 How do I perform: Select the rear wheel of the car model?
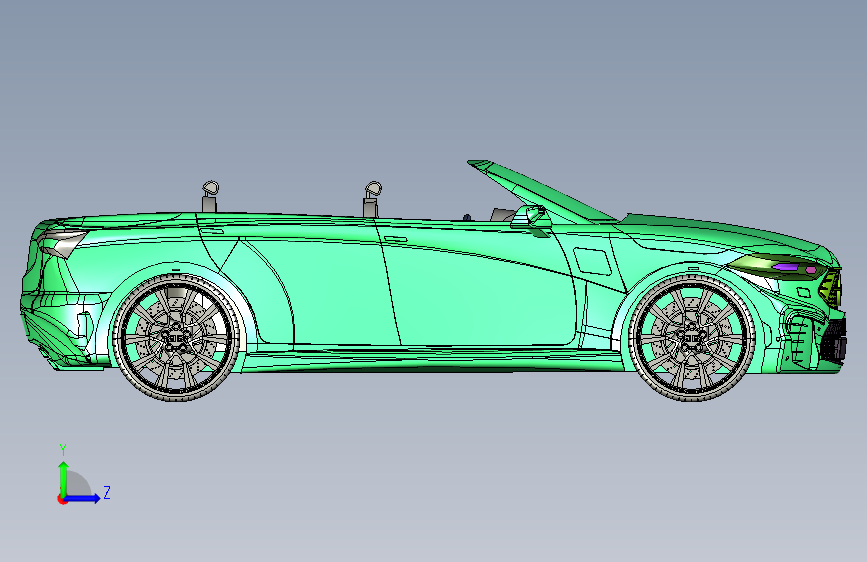point(177,337)
